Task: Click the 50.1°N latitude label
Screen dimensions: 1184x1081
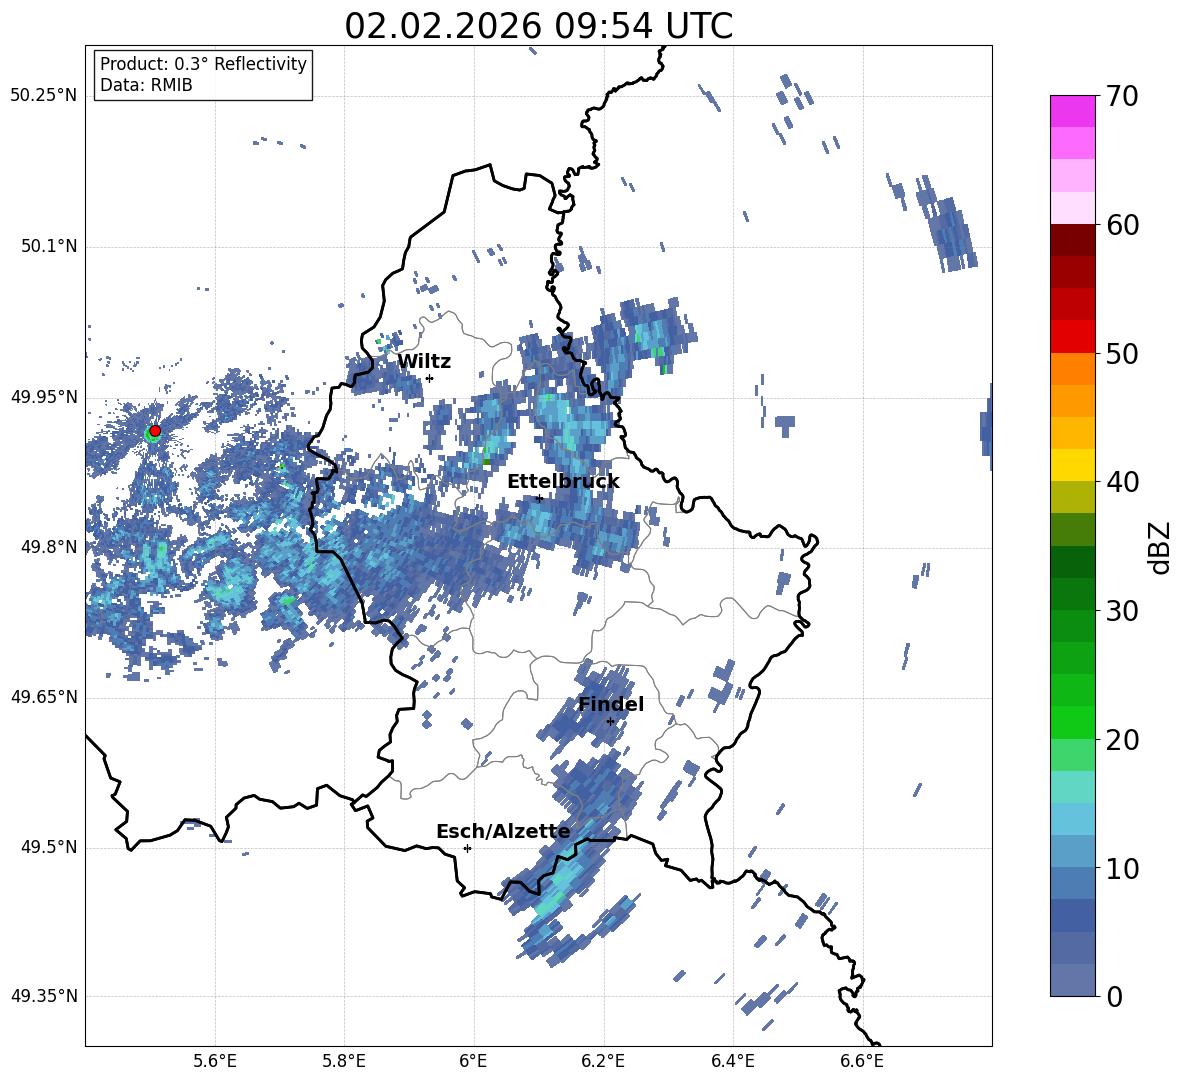Action: coord(48,247)
